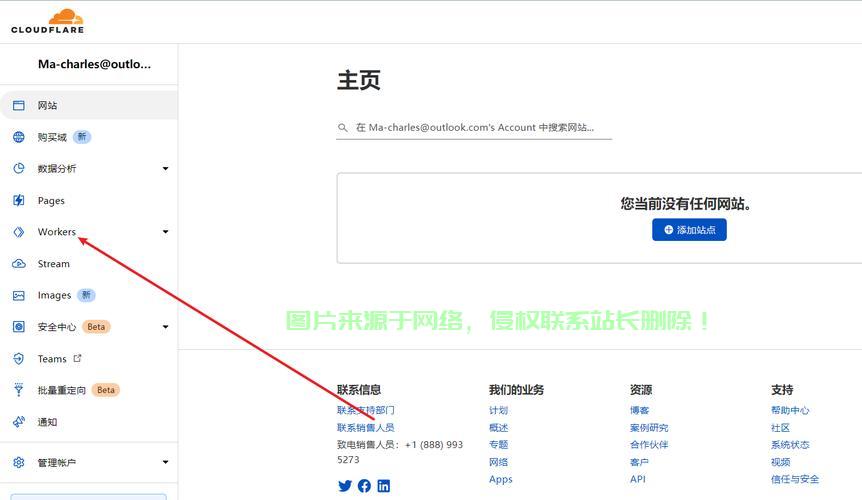The height and width of the screenshot is (500, 862).
Task: Click the Workers diamond icon
Action: coord(19,232)
